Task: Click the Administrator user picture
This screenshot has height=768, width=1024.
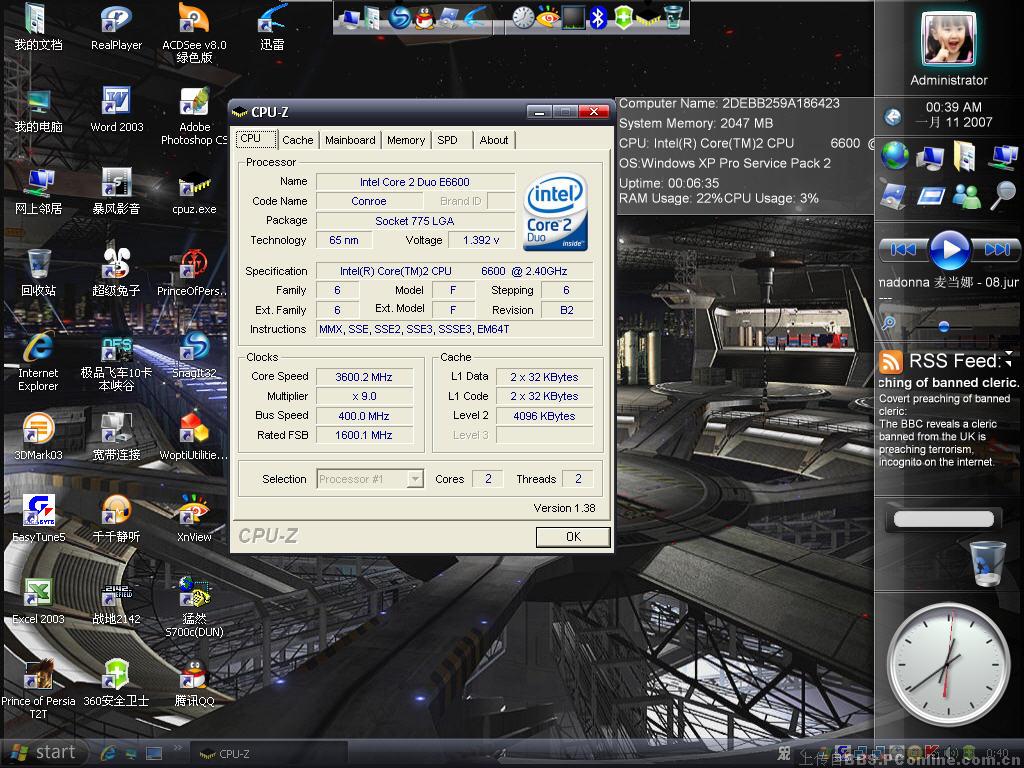Action: [x=948, y=39]
